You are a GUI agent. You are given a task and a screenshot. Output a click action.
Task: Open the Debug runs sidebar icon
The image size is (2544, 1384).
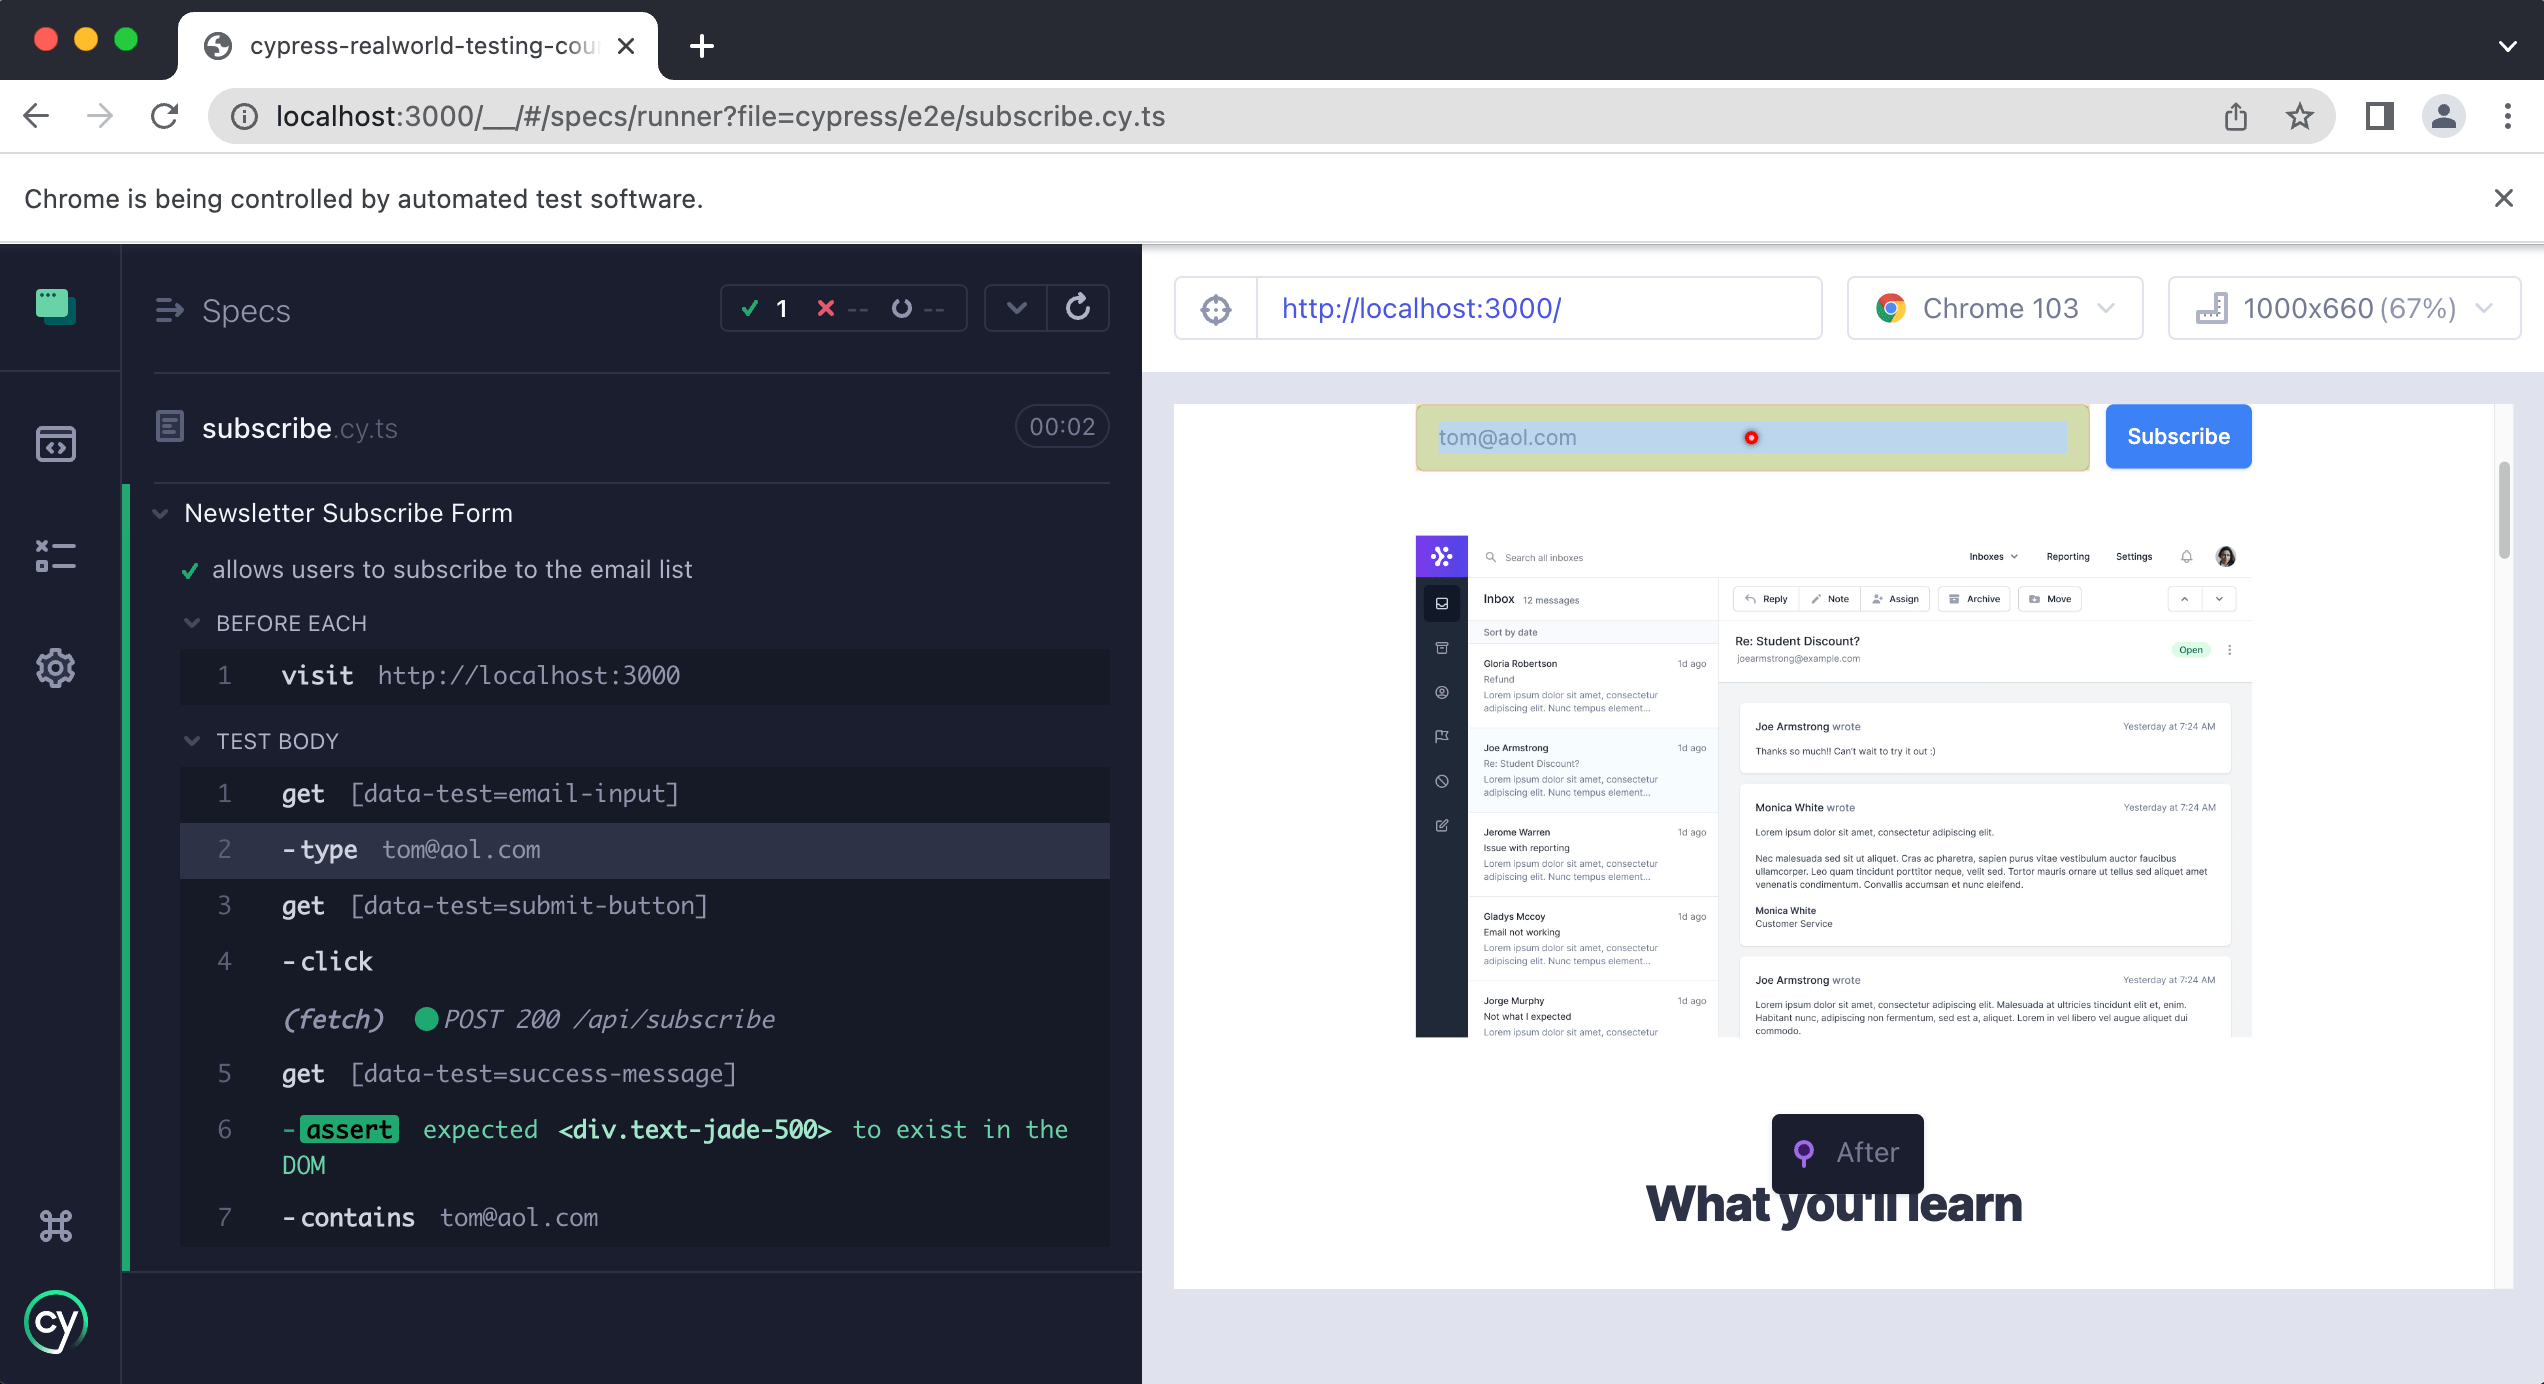[x=55, y=557]
